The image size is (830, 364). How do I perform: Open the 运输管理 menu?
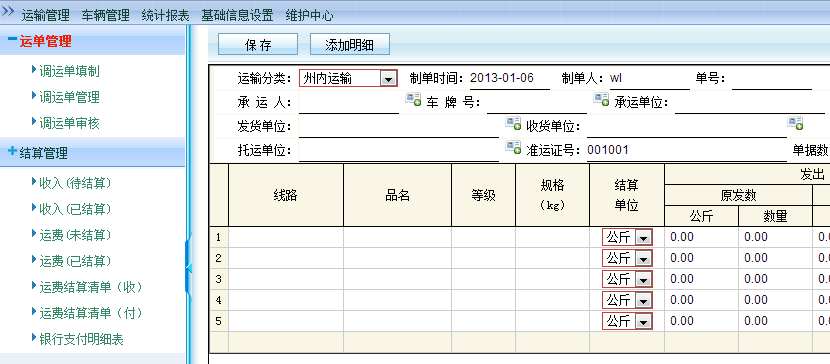(x=46, y=15)
